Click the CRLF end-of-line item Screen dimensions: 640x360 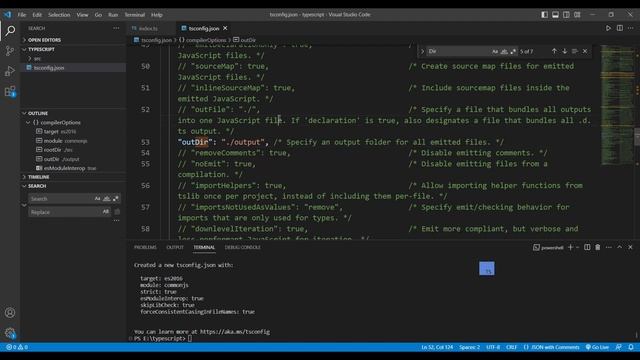coord(511,347)
